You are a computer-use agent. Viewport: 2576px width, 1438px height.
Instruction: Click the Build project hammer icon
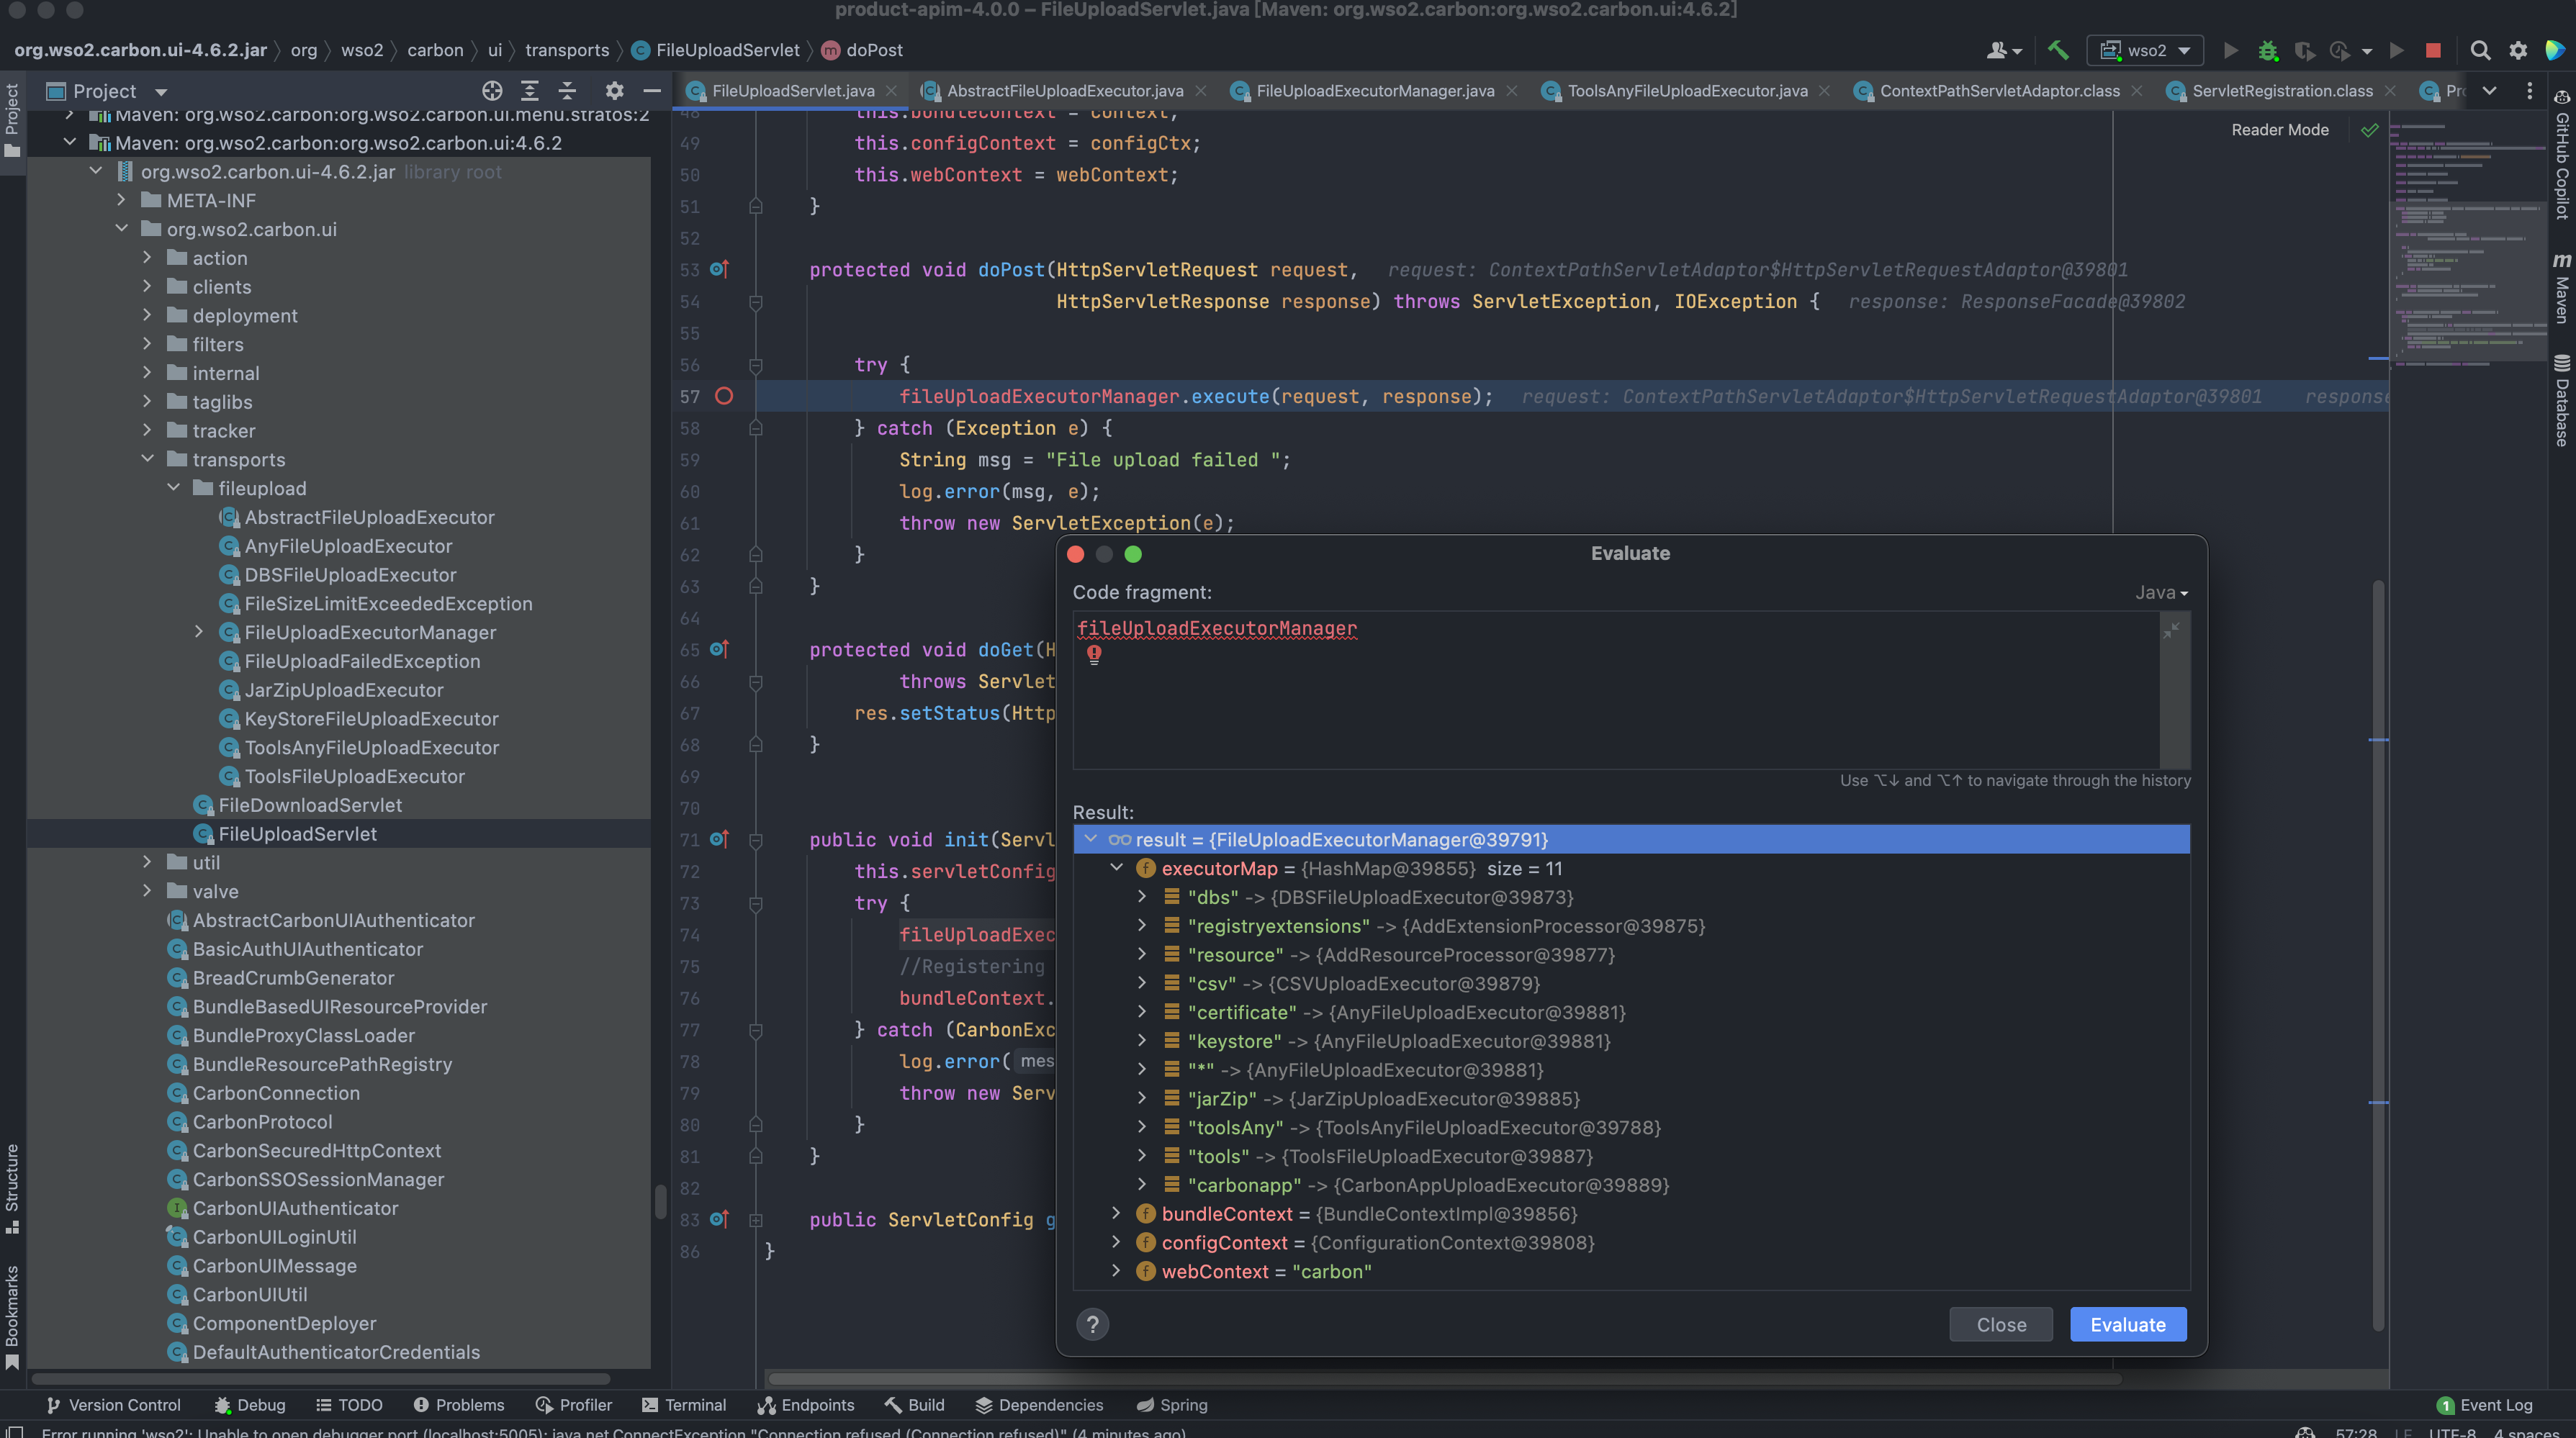coord(2058,50)
